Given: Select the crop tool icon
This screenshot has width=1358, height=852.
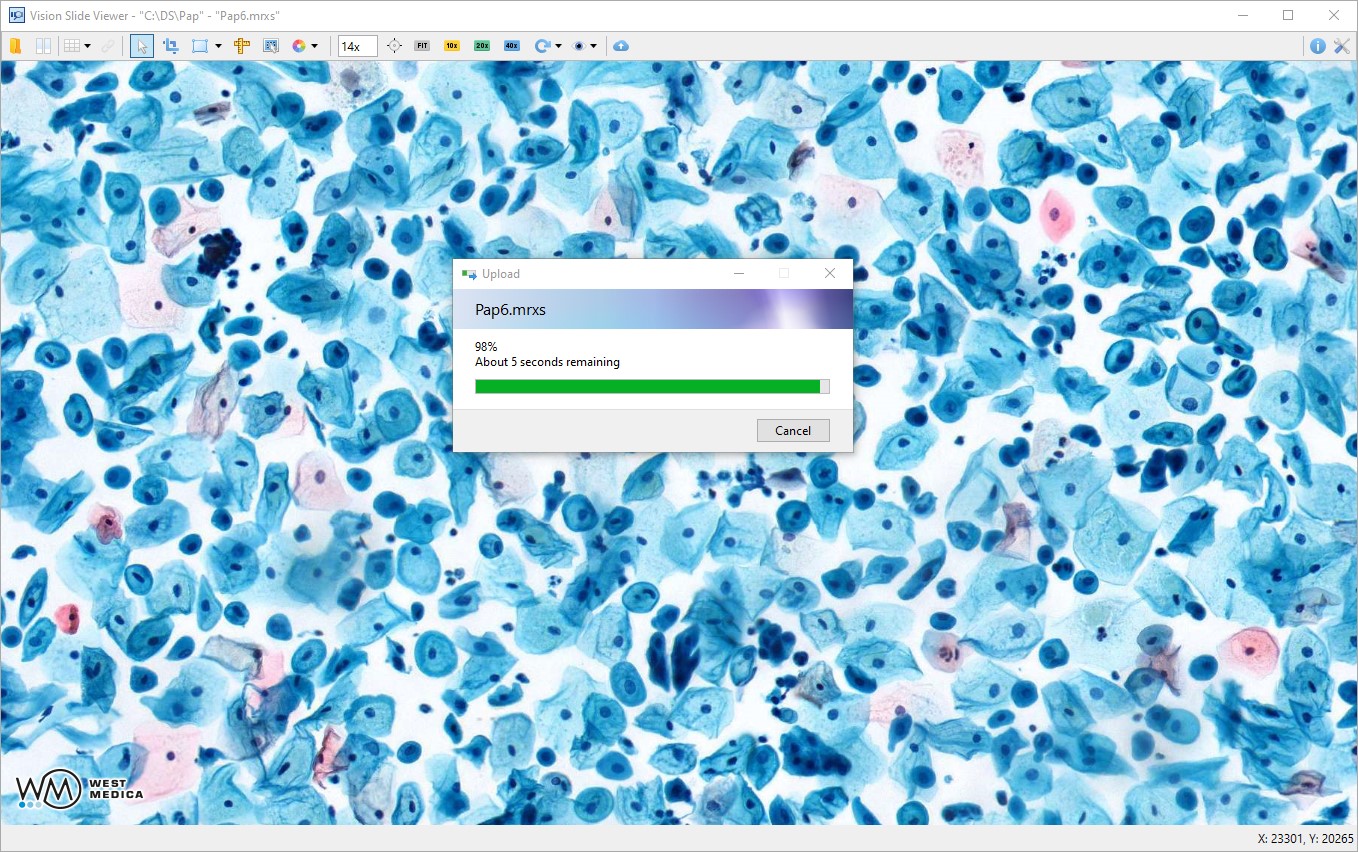Looking at the screenshot, I should tap(170, 46).
